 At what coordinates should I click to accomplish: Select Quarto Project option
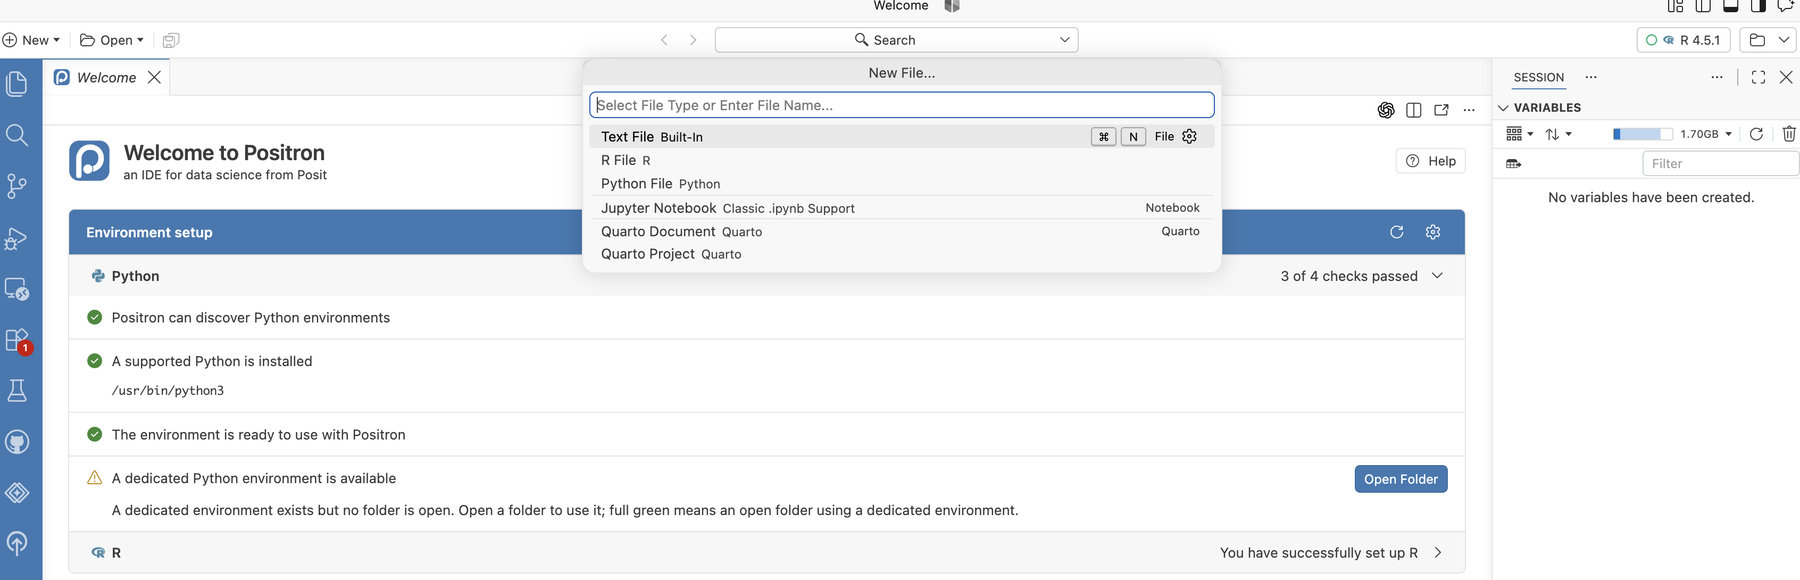[902, 254]
